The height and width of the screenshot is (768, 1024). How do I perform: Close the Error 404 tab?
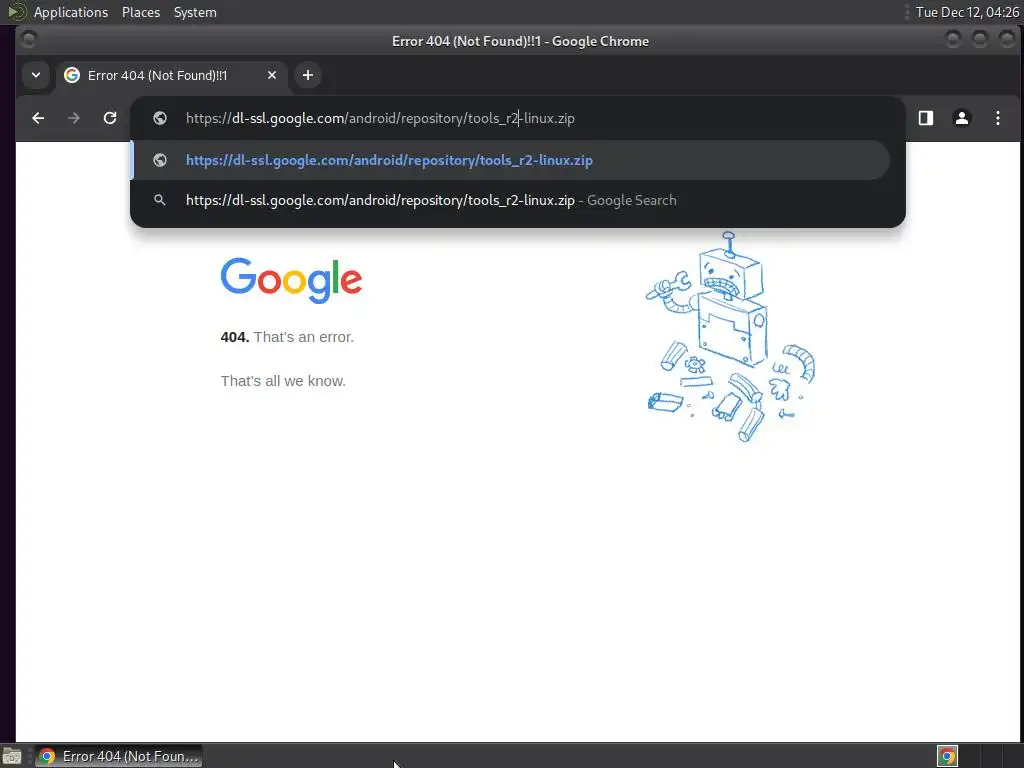272,75
